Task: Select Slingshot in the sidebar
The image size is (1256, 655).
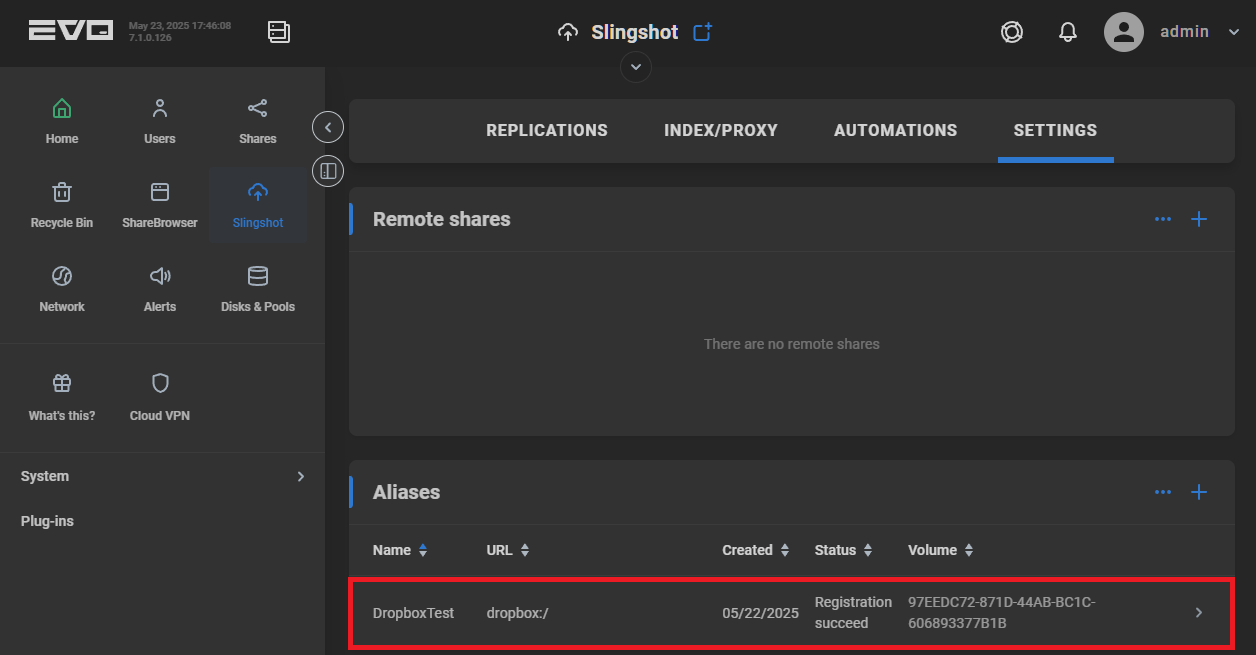Action: pos(258,205)
